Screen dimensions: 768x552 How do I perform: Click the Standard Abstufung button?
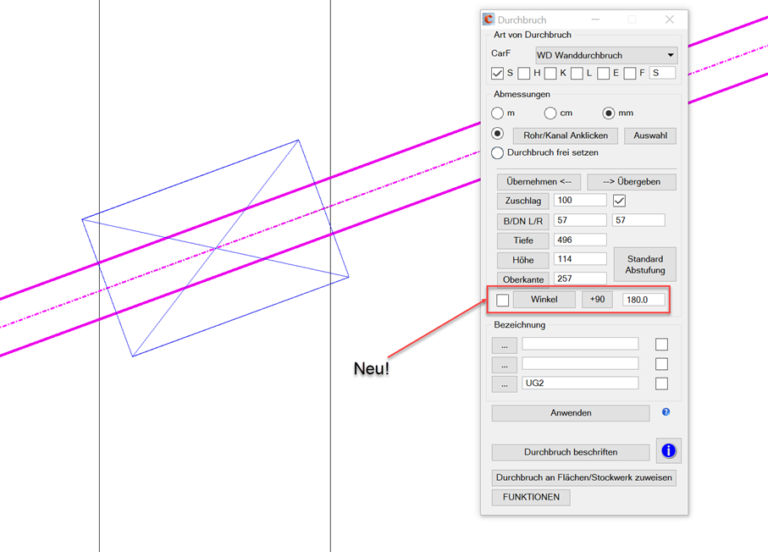[645, 264]
